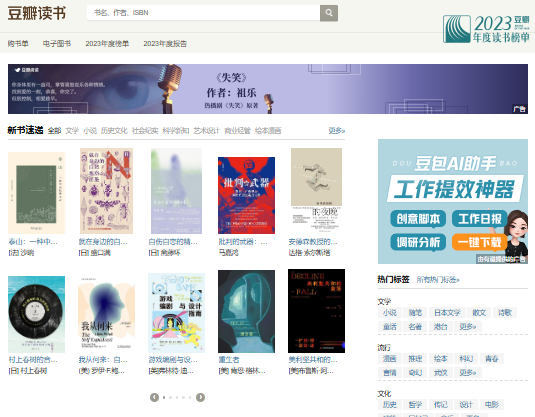Select the 全部 new books filter tab
This screenshot has width=535, height=417.
[x=54, y=131]
